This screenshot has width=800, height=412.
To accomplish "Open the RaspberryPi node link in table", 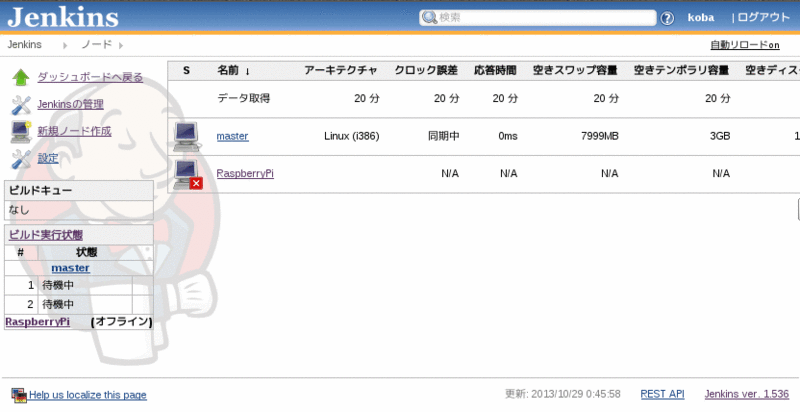I will click(245, 173).
